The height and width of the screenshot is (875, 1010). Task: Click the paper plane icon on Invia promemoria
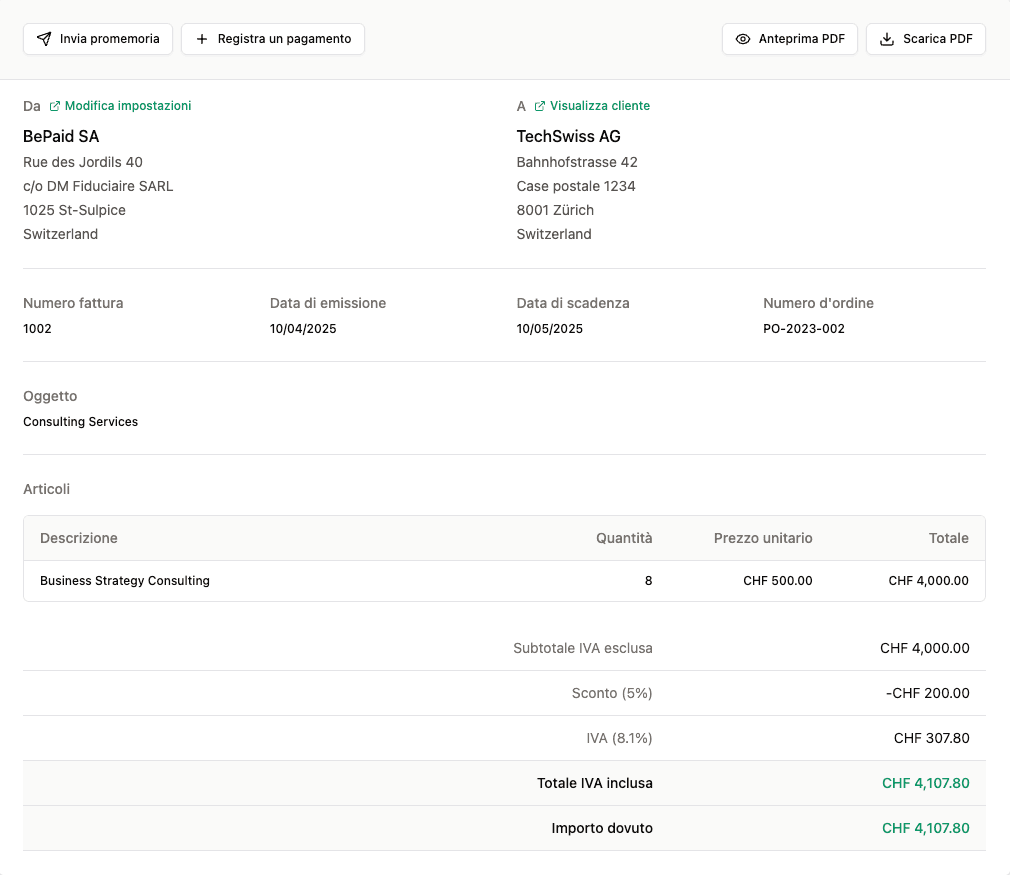tap(44, 39)
